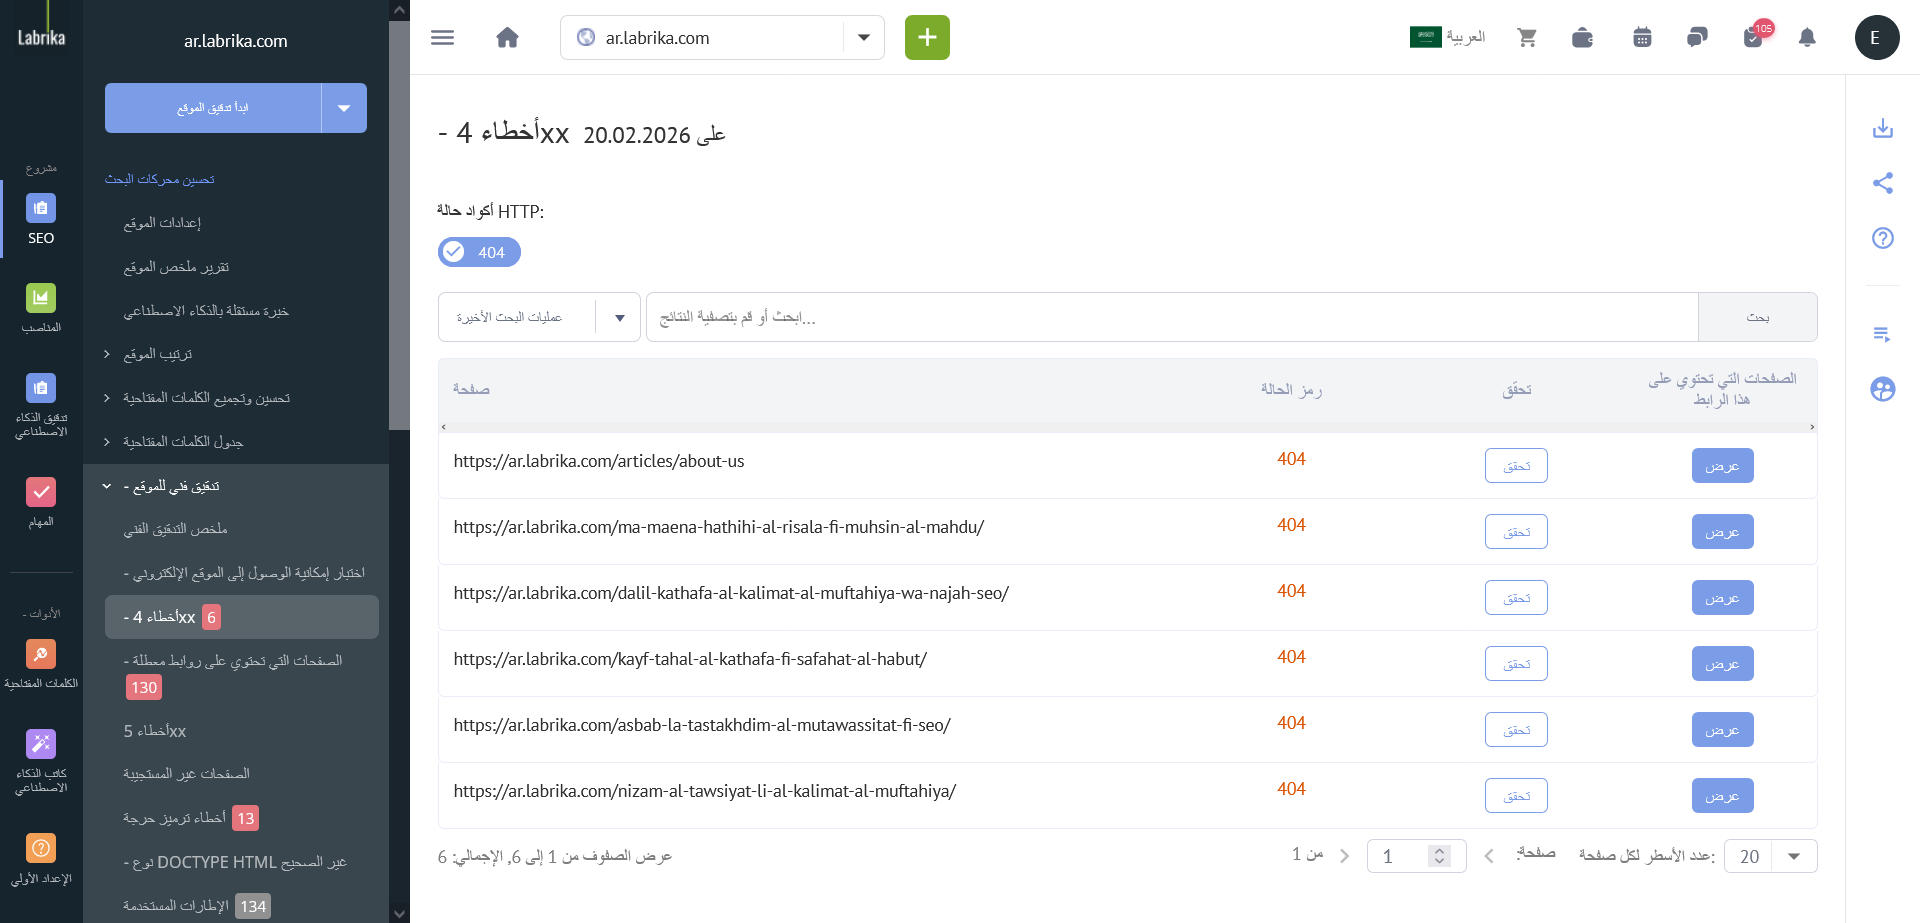The image size is (1920, 923).
Task: Click تحسين محركات البحث sidebar heading
Action: coord(160,179)
